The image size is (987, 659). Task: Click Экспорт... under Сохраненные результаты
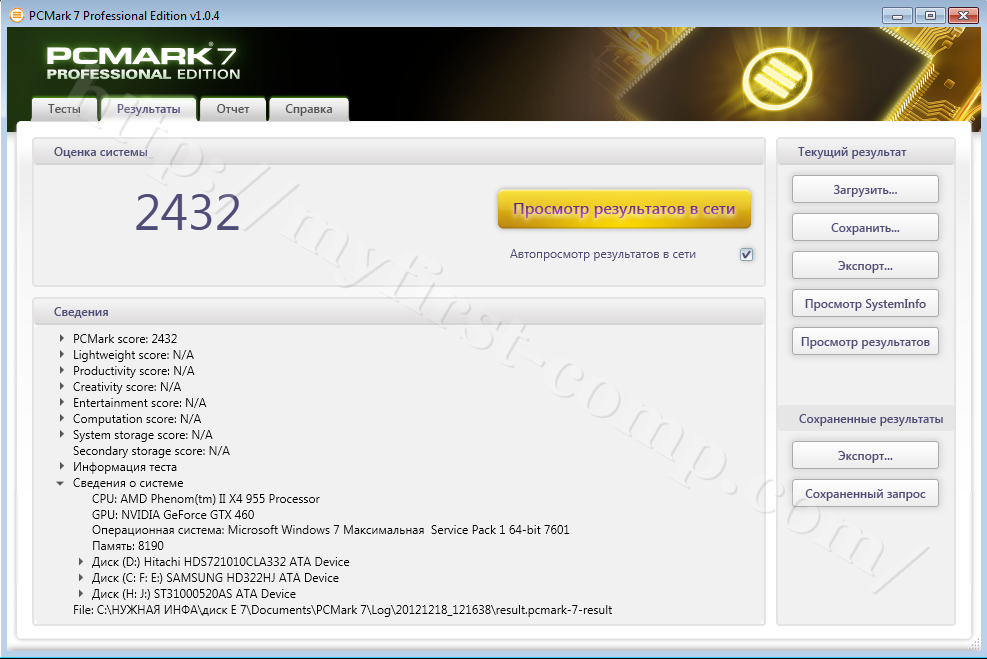point(865,456)
